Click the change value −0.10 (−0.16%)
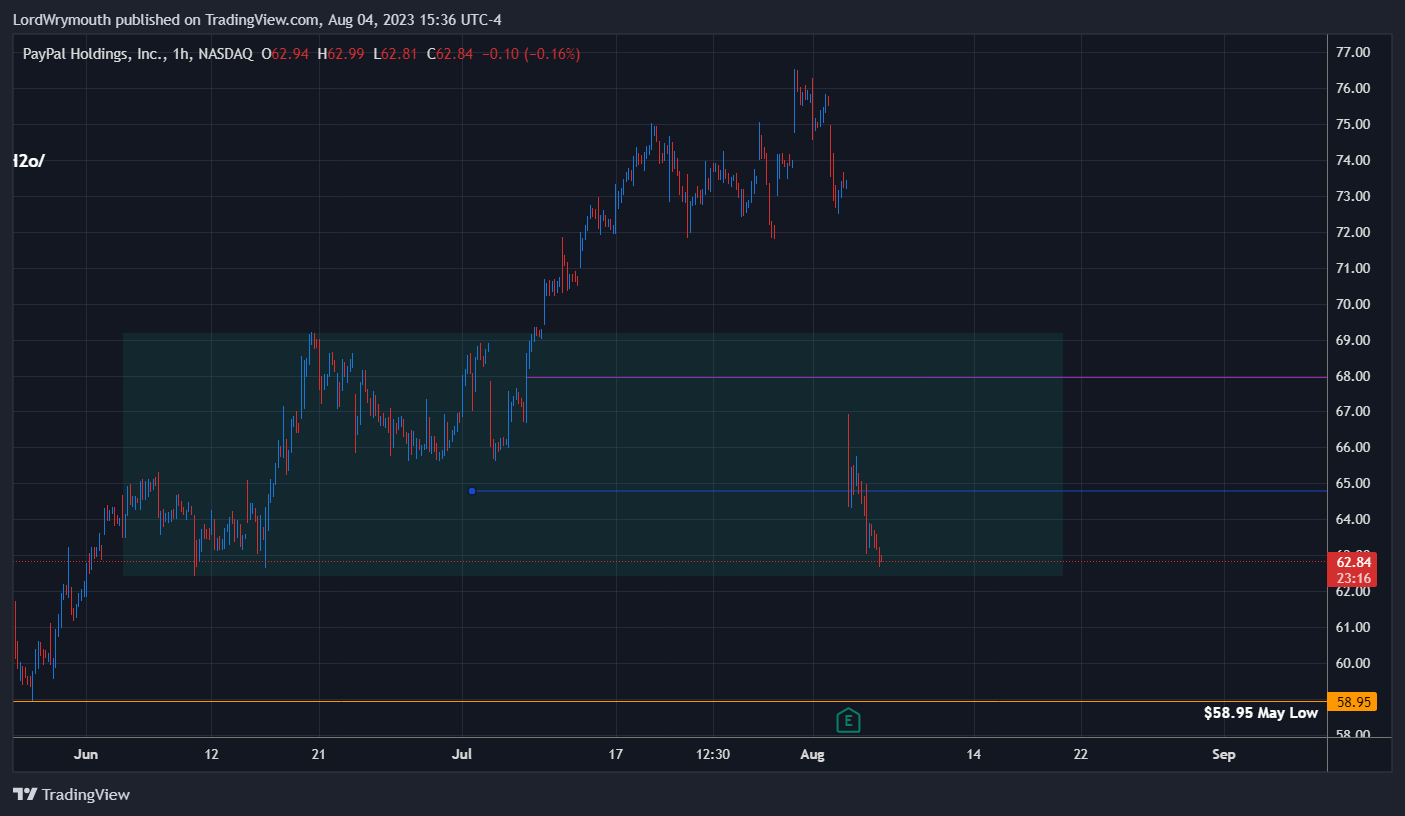The width and height of the screenshot is (1405, 816). (x=531, y=54)
